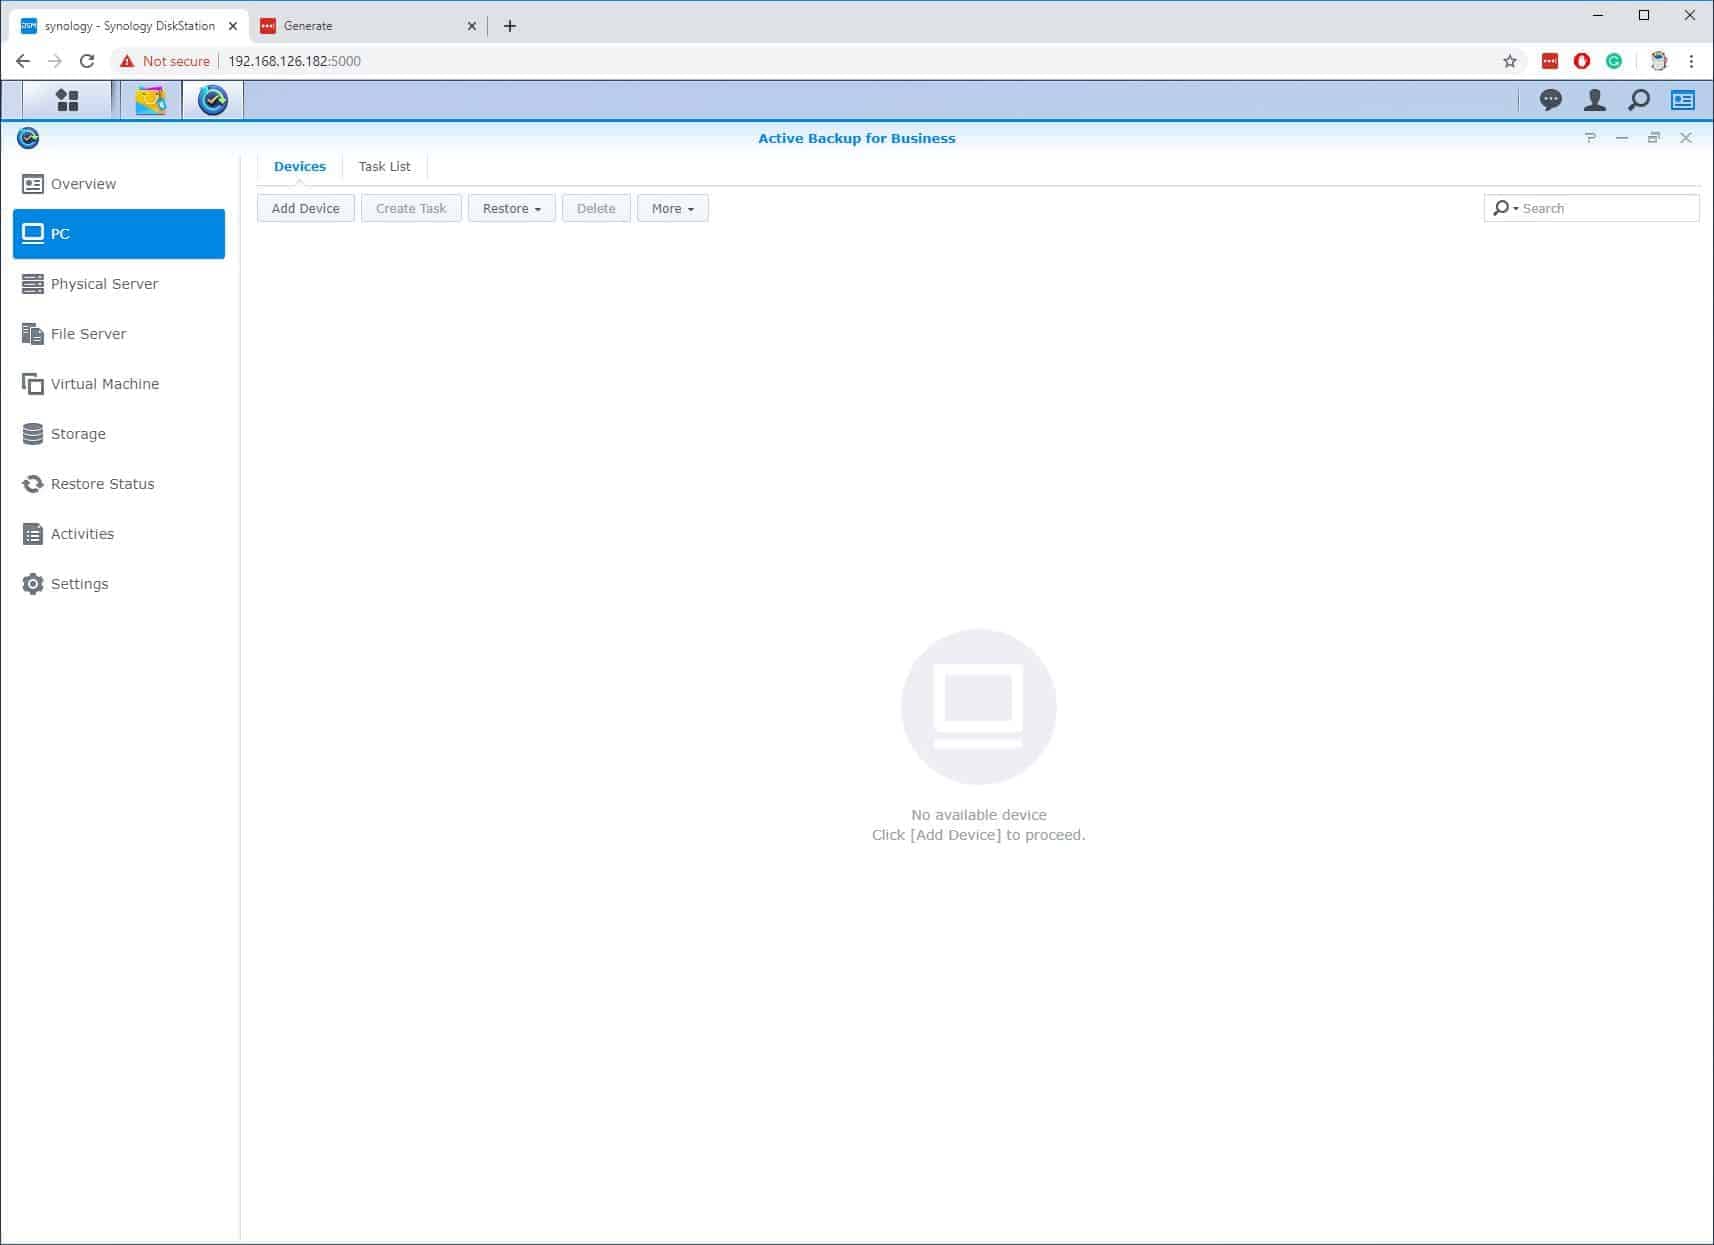This screenshot has width=1714, height=1245.
Task: Open help question mark in app window
Action: point(1590,138)
